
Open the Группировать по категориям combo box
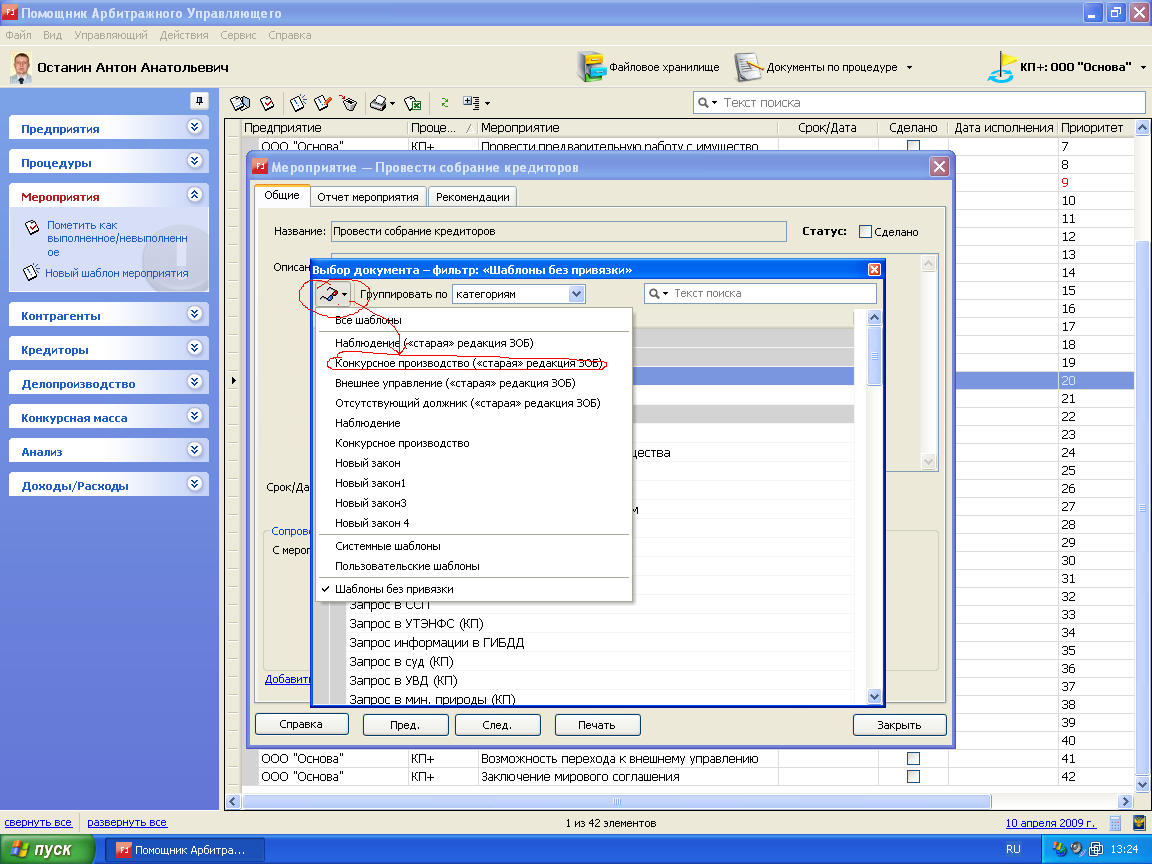[x=519, y=294]
